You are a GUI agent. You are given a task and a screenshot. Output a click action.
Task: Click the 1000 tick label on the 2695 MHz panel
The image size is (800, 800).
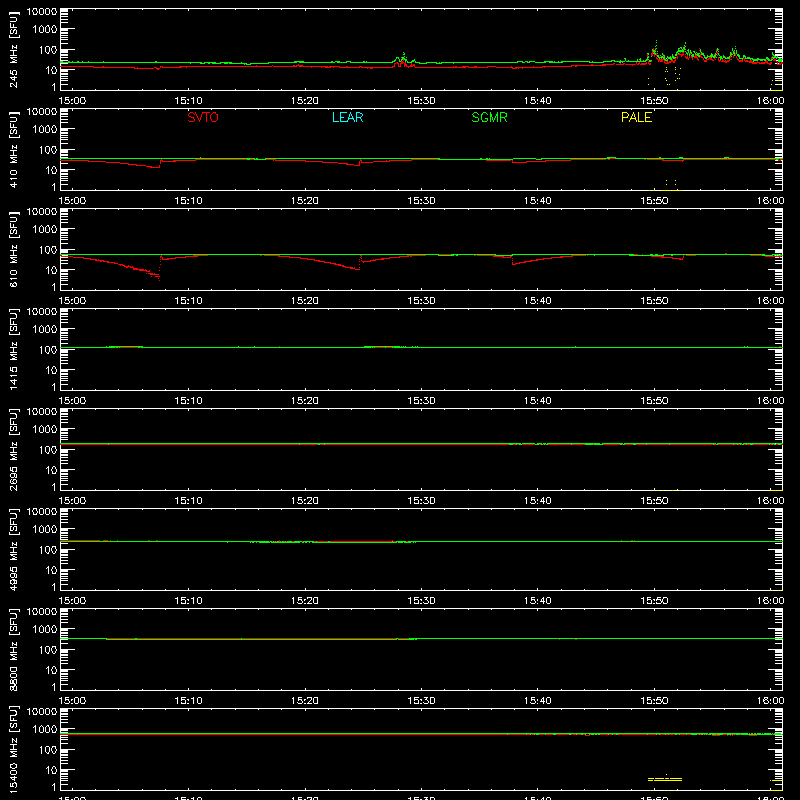point(45,430)
